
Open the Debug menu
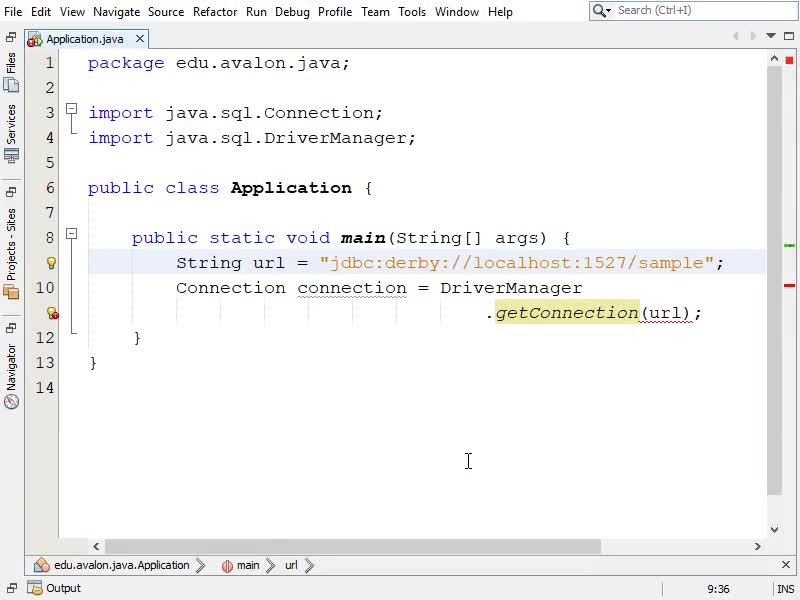pos(292,11)
